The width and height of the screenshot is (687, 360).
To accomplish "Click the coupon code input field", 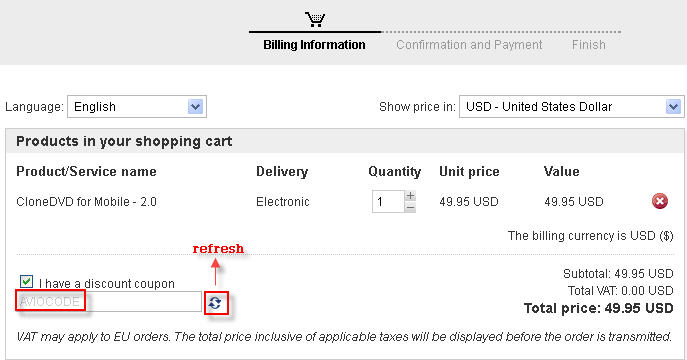I will (x=109, y=301).
